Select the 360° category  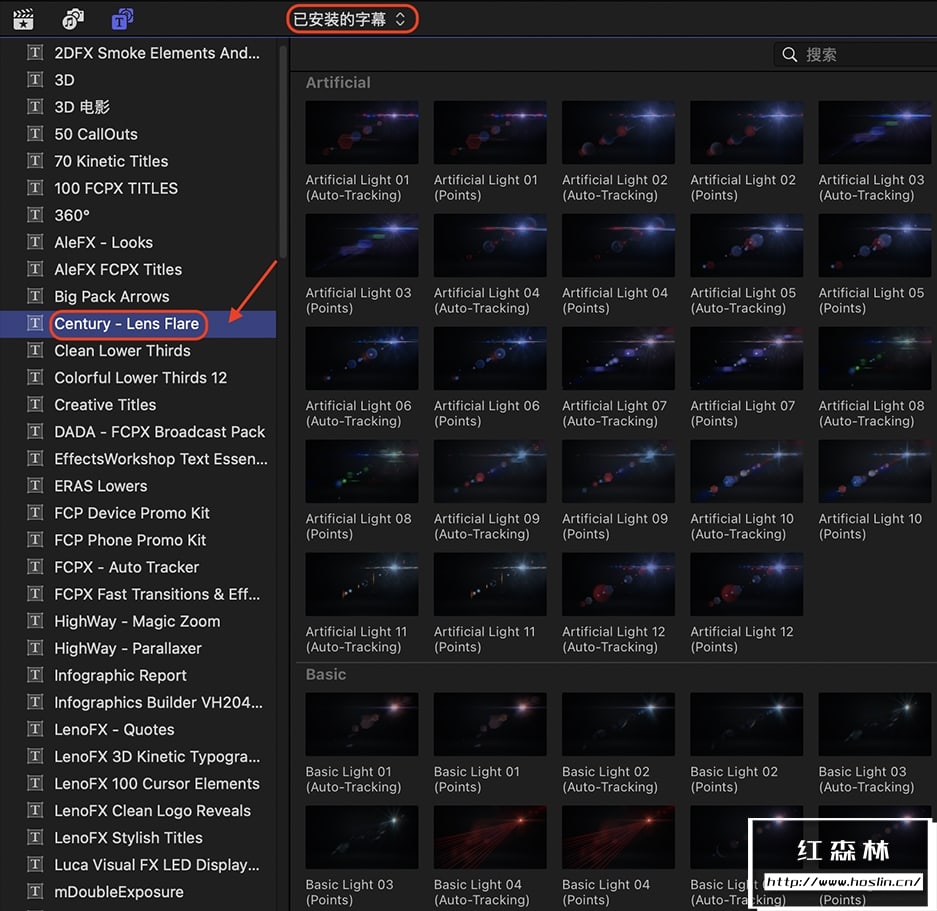[x=138, y=215]
